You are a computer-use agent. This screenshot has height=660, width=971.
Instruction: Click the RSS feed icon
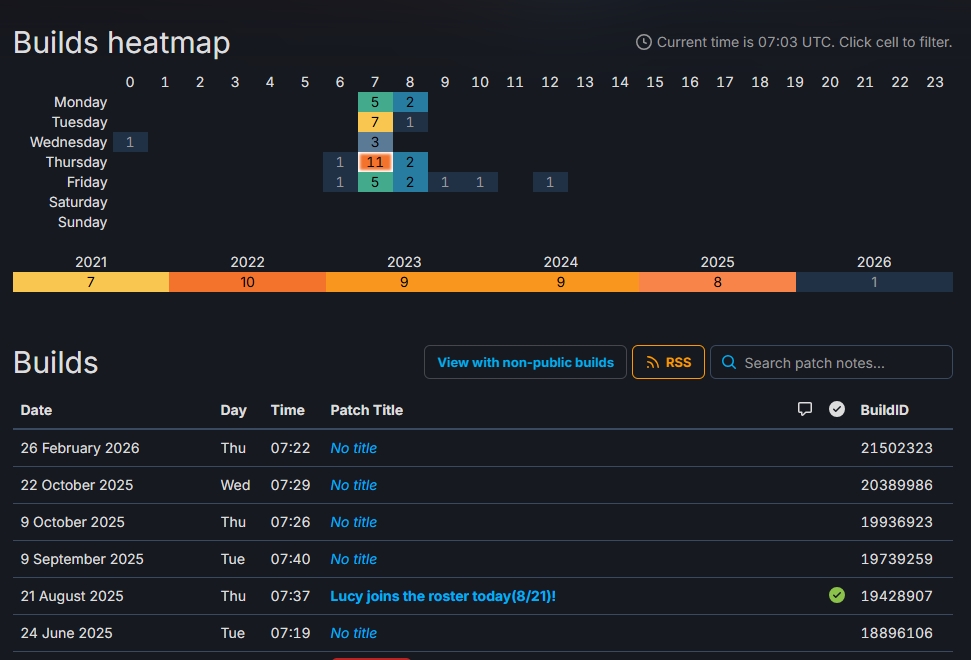(x=652, y=363)
